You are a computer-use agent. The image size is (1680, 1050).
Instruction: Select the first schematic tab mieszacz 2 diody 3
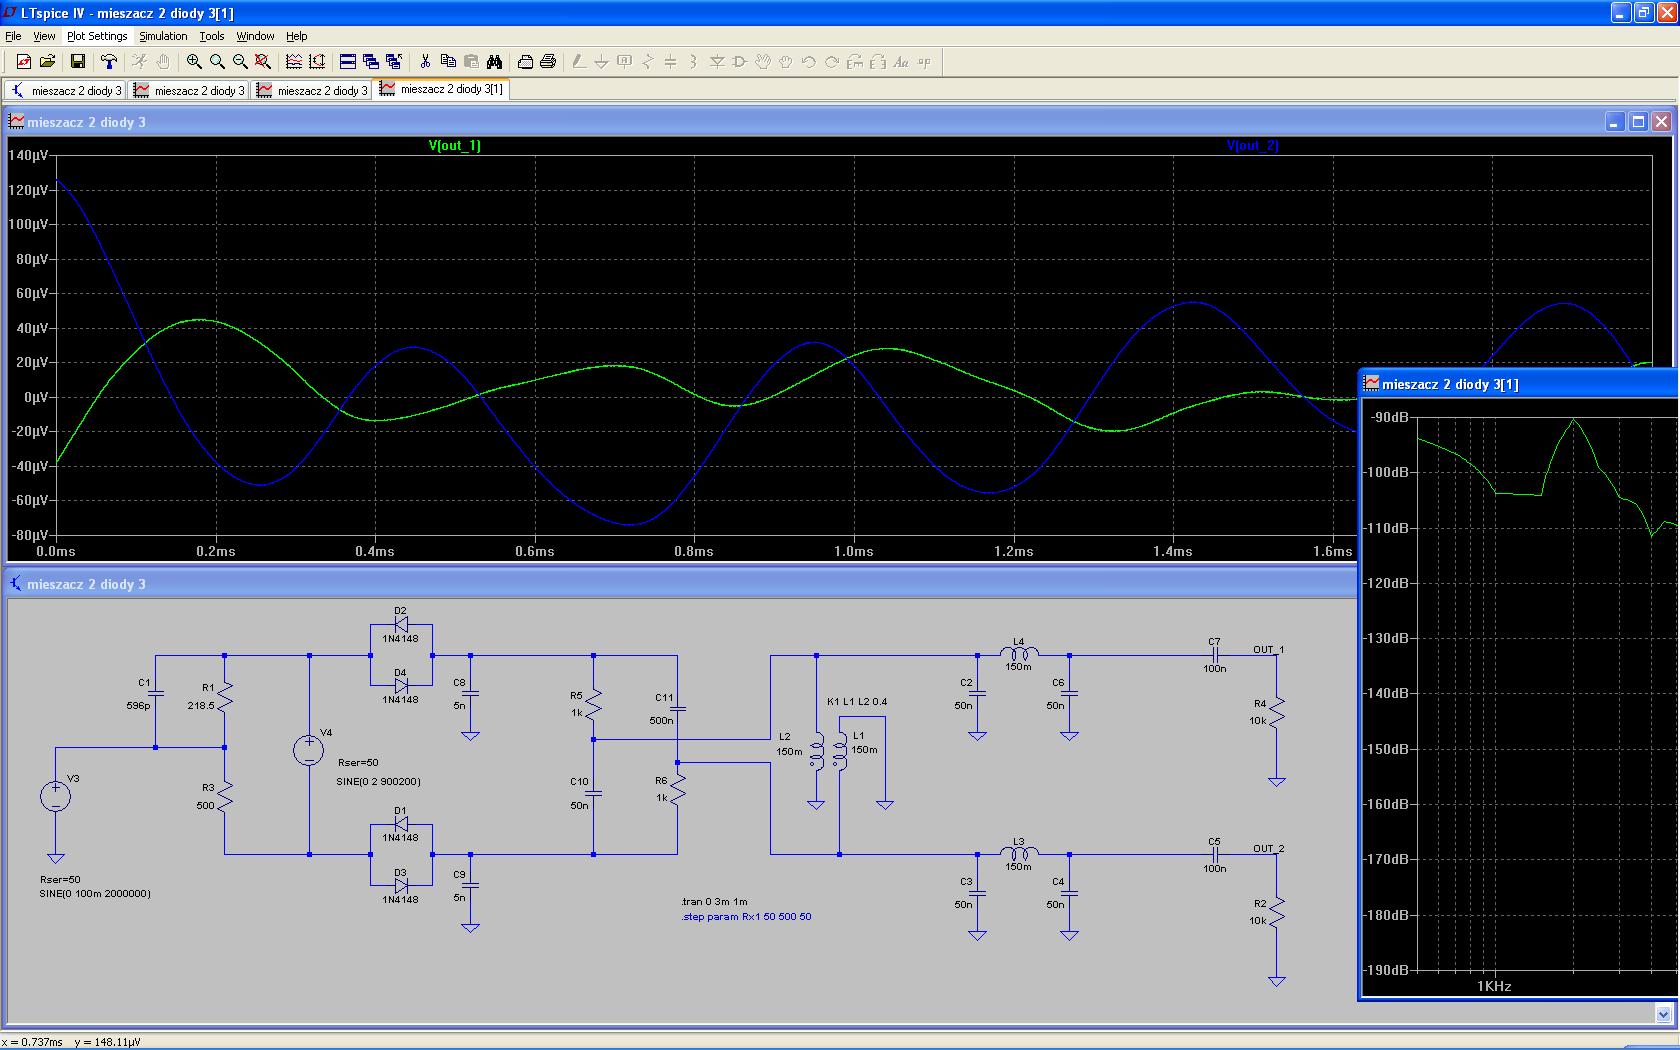click(66, 90)
